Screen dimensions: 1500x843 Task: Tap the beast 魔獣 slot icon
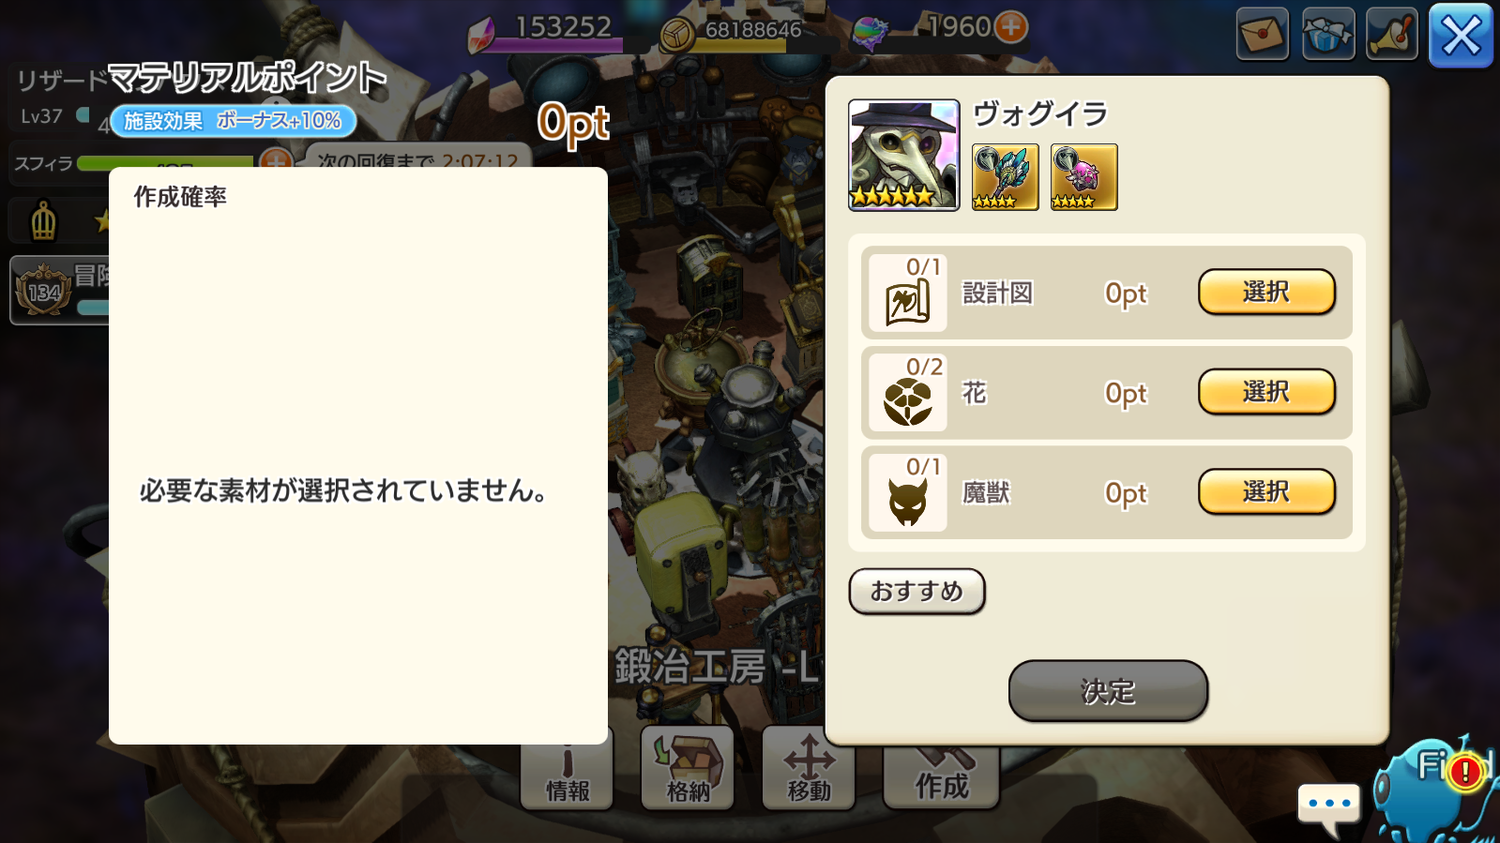(908, 493)
